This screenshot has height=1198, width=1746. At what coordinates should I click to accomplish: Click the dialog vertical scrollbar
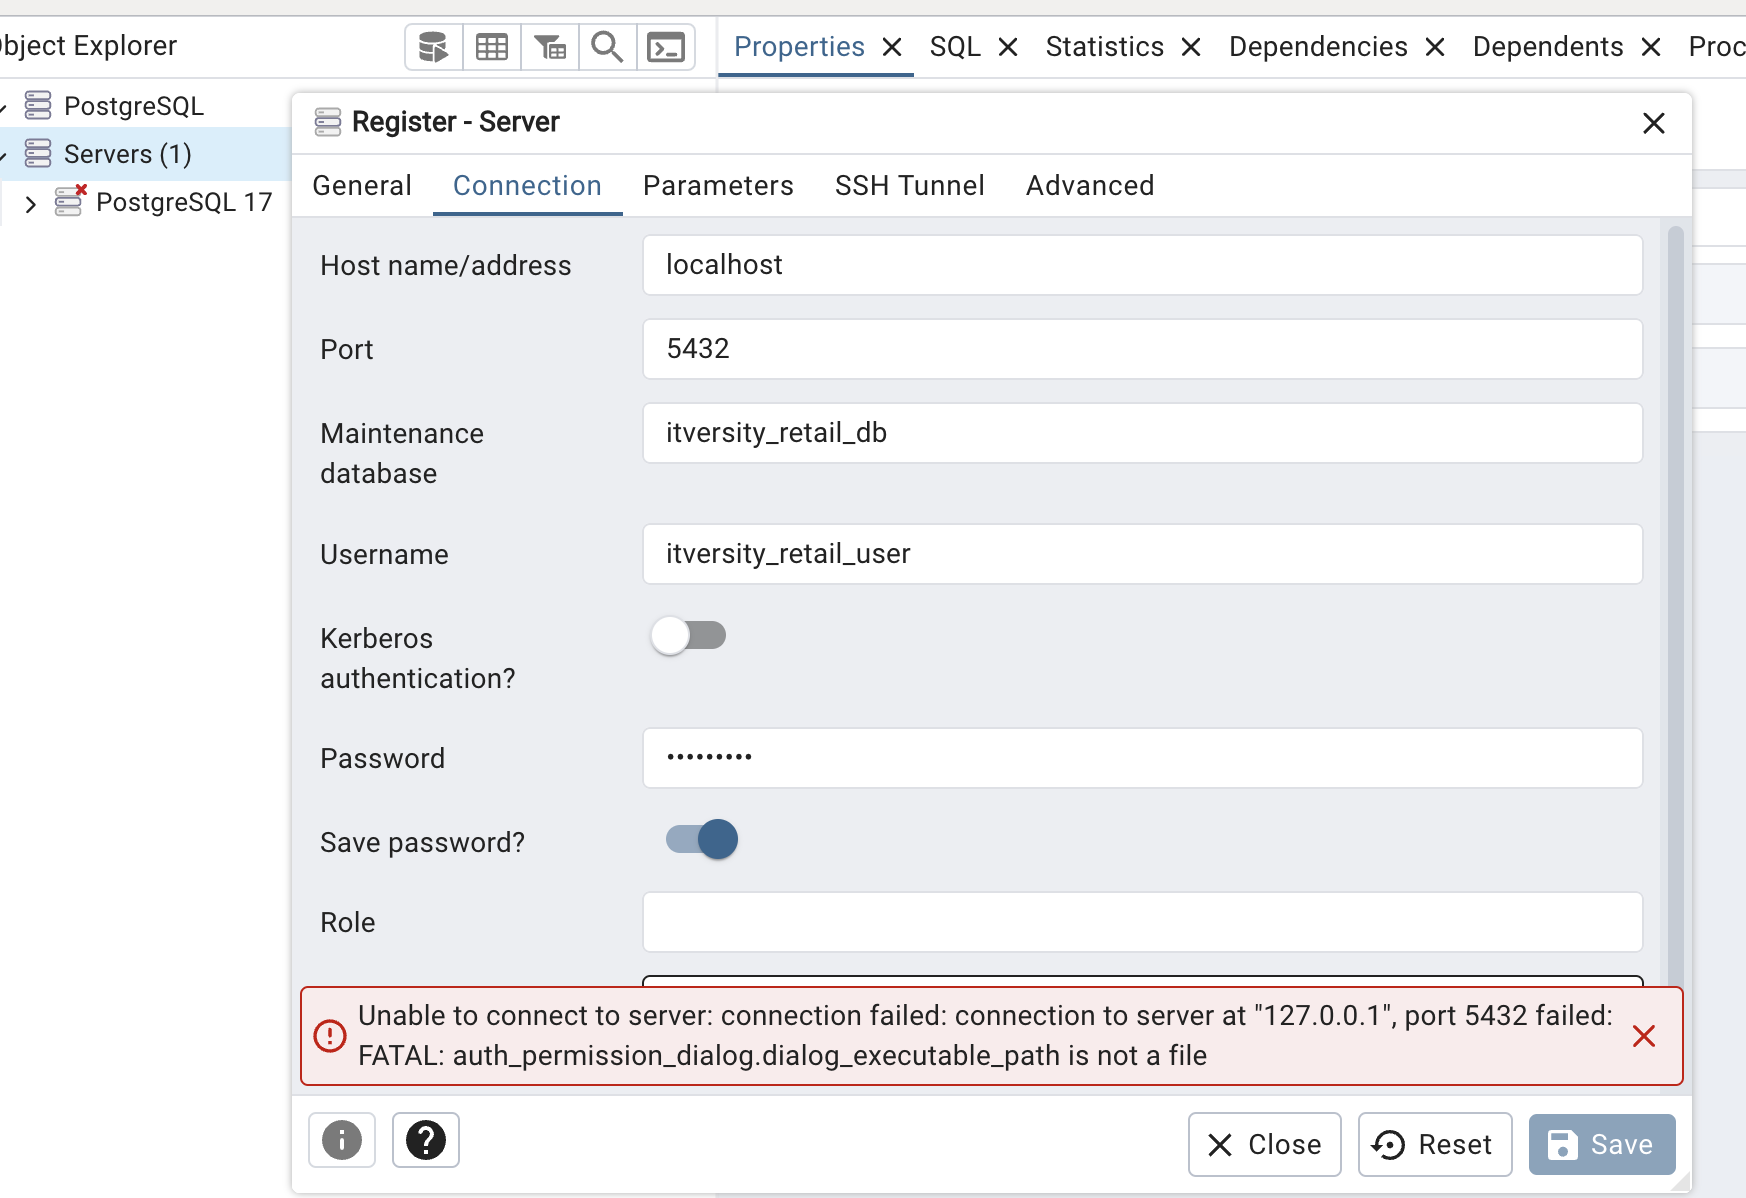[x=1675, y=600]
